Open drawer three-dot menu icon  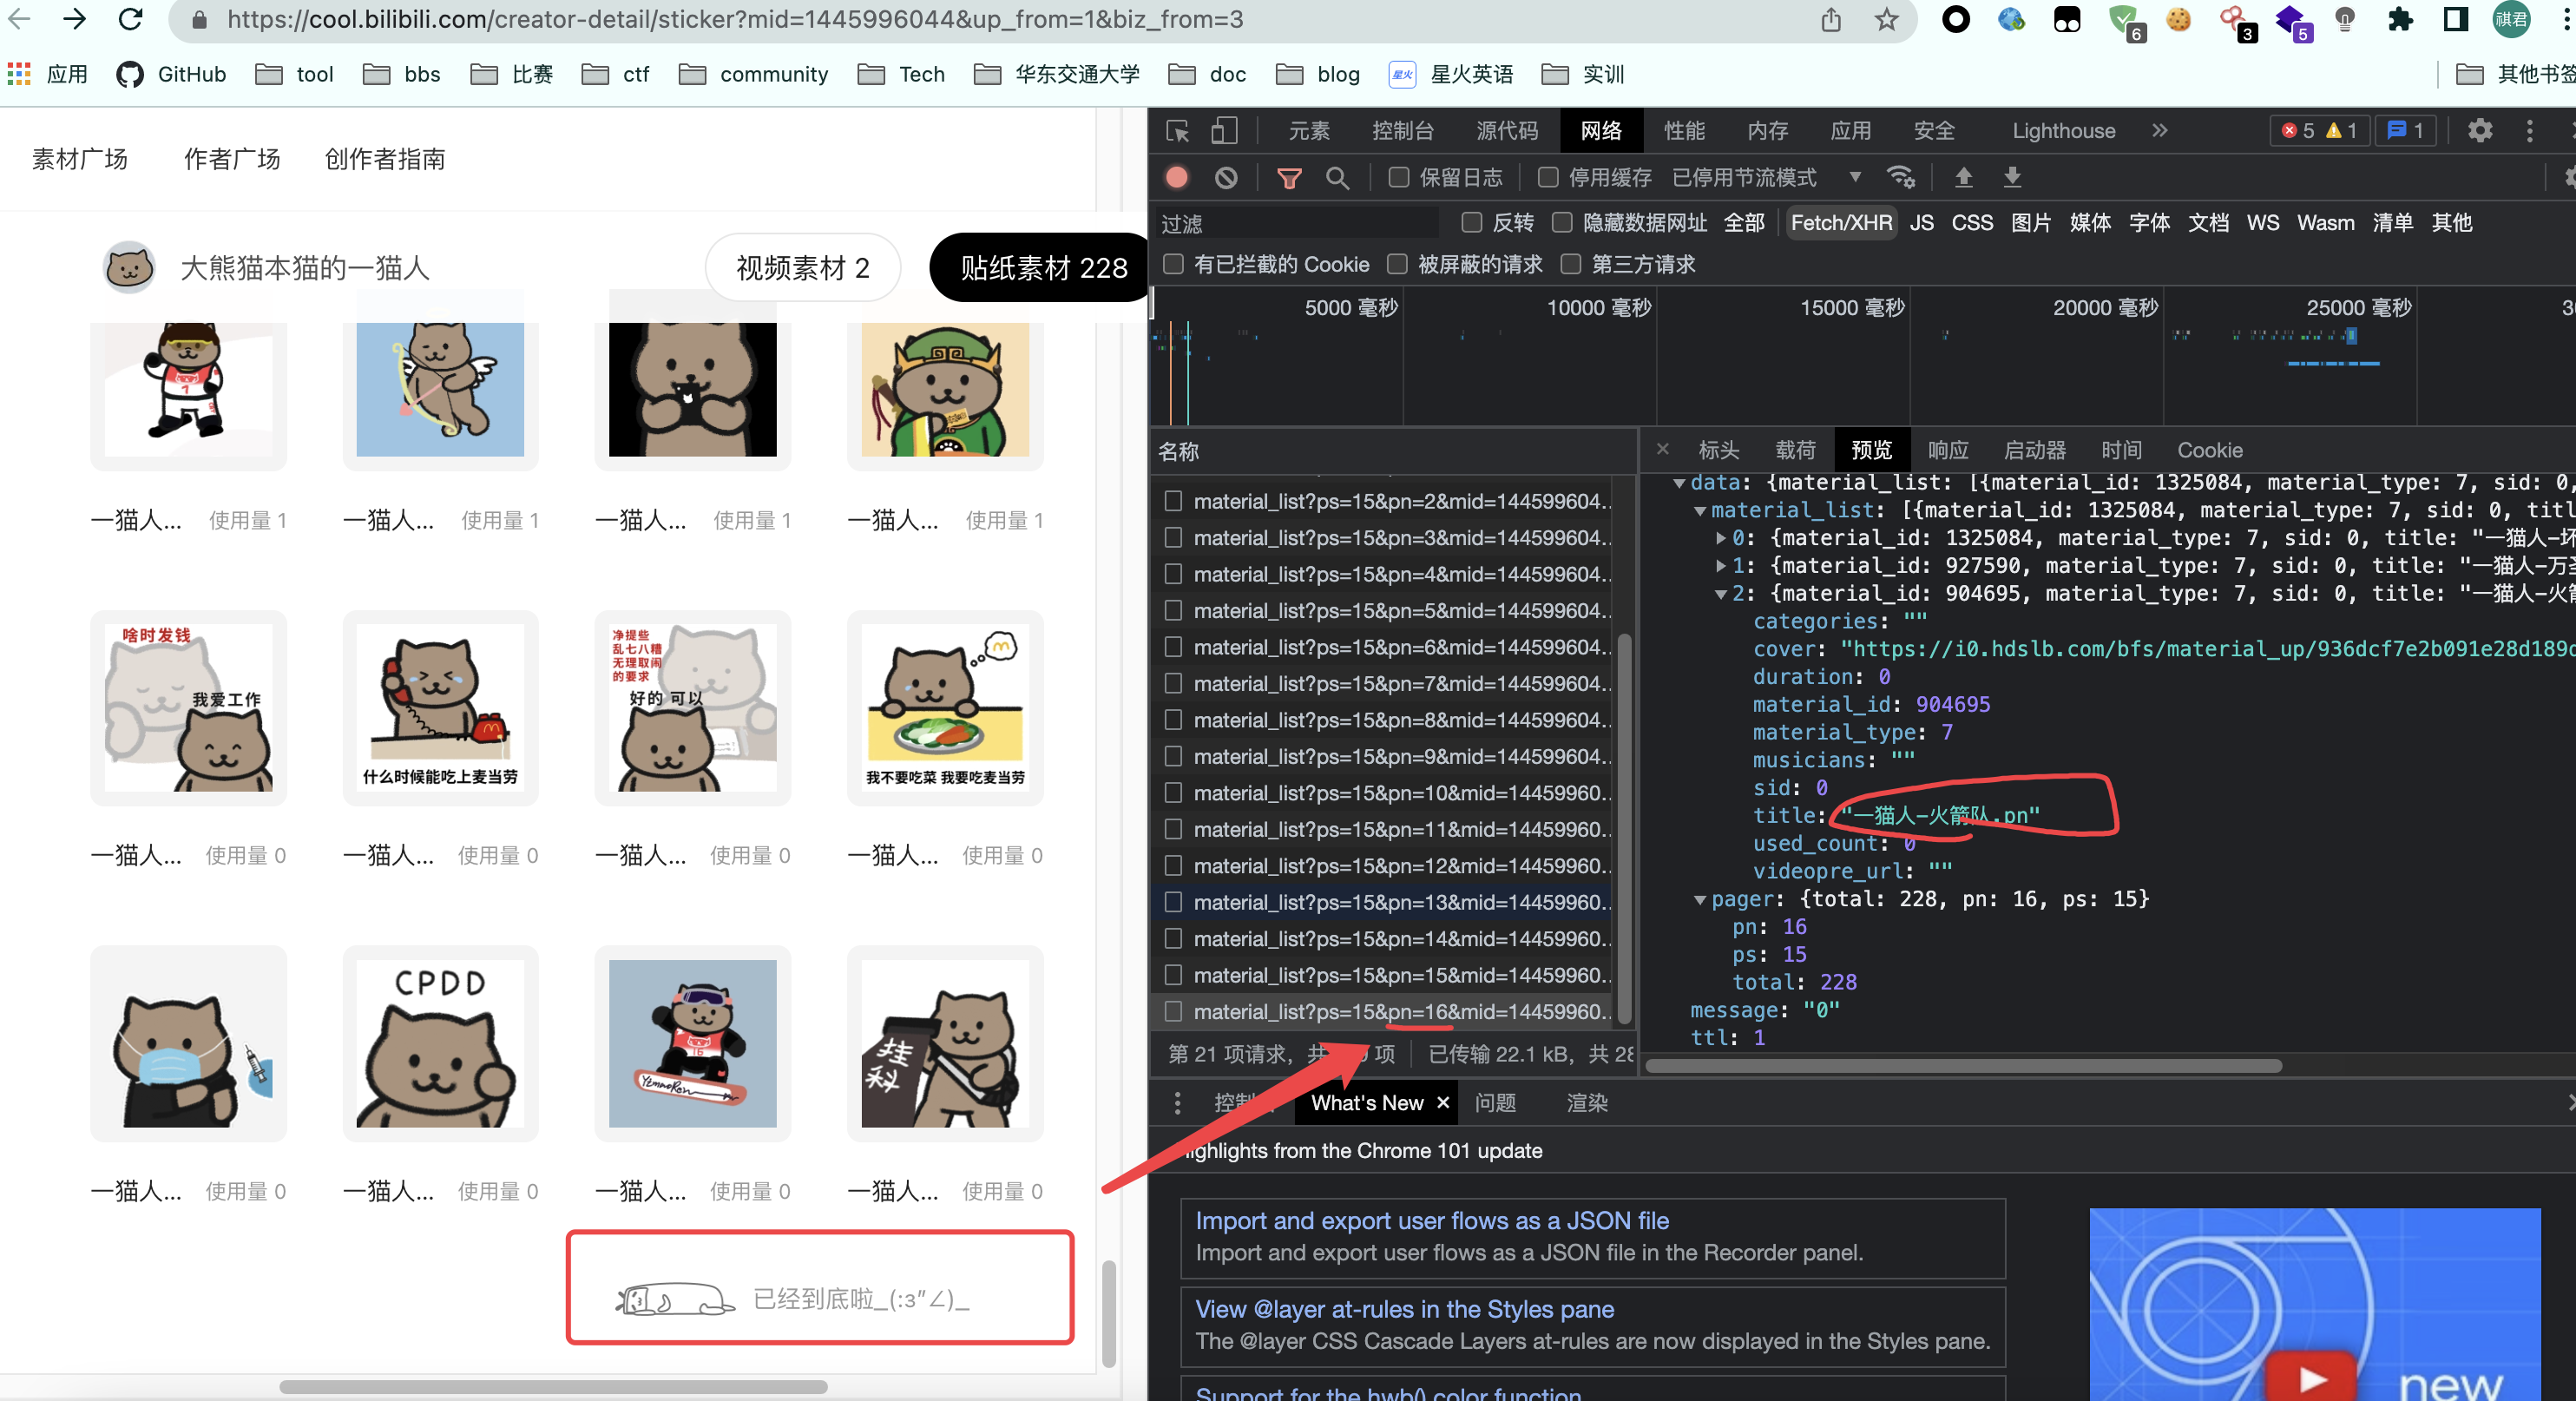tap(1177, 1102)
